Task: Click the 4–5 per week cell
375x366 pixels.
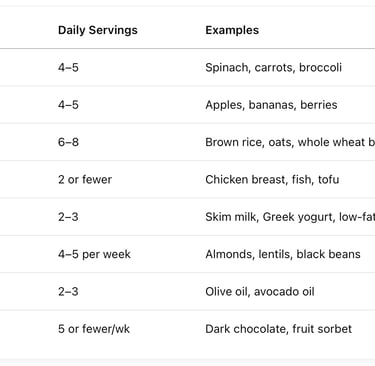Action: pos(94,254)
